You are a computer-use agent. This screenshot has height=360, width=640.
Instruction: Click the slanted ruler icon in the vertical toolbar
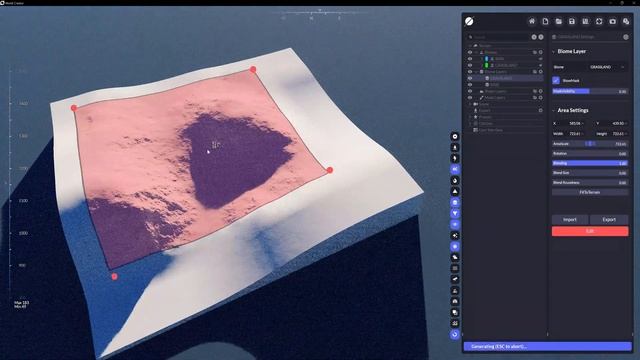point(455,279)
